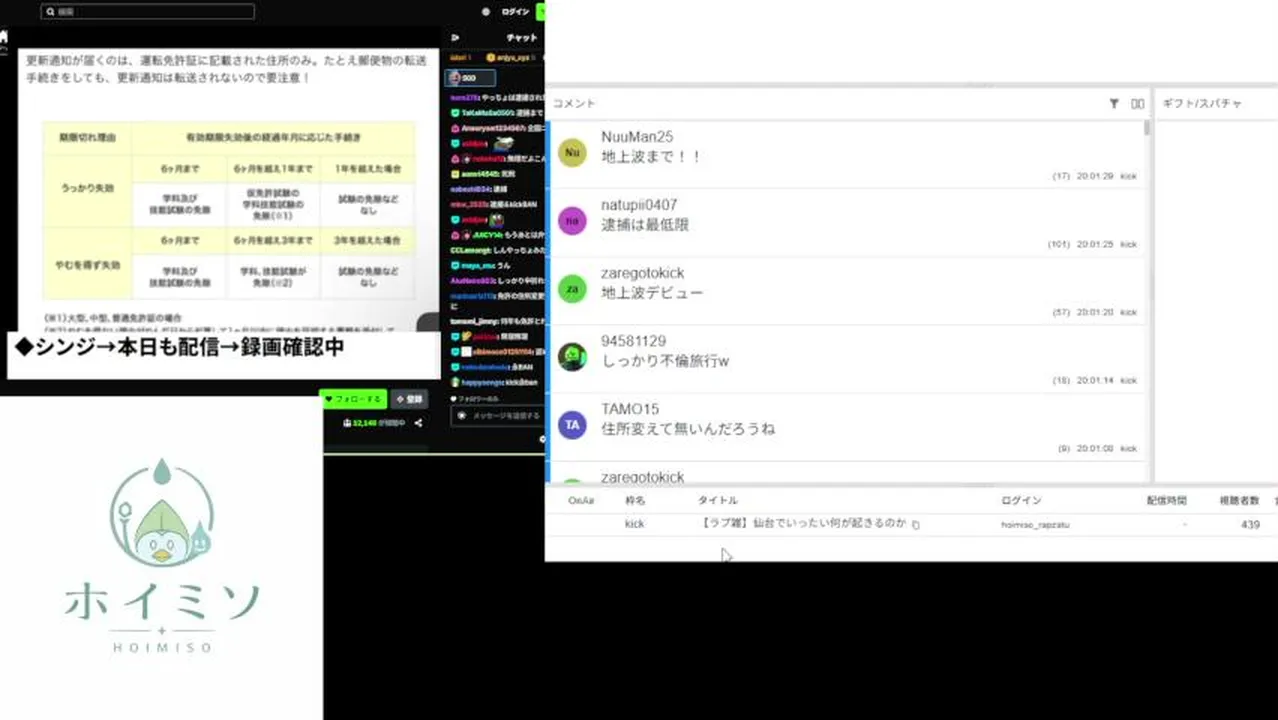The height and width of the screenshot is (720, 1278).
Task: Click the copy icon next to the stream title
Action: [916, 524]
